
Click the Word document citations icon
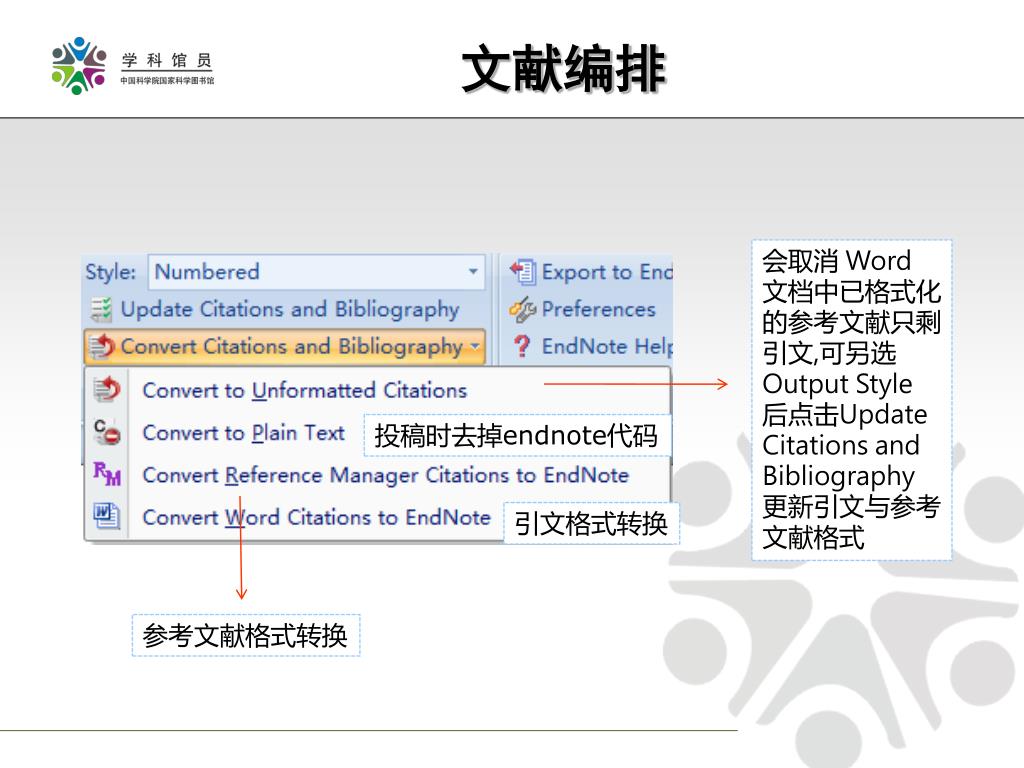pyautogui.click(x=106, y=516)
